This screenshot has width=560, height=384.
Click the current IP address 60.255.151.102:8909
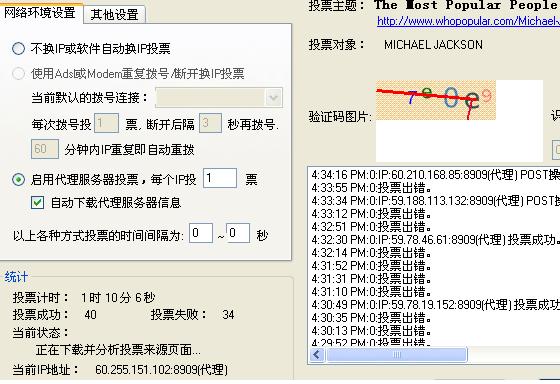(x=161, y=369)
